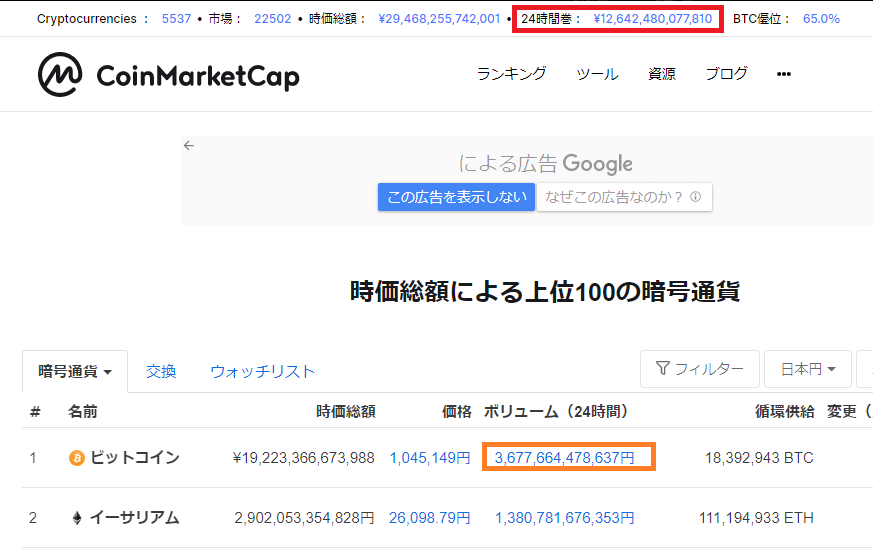Sort by the 名前 column header
873x555 pixels.
point(82,411)
